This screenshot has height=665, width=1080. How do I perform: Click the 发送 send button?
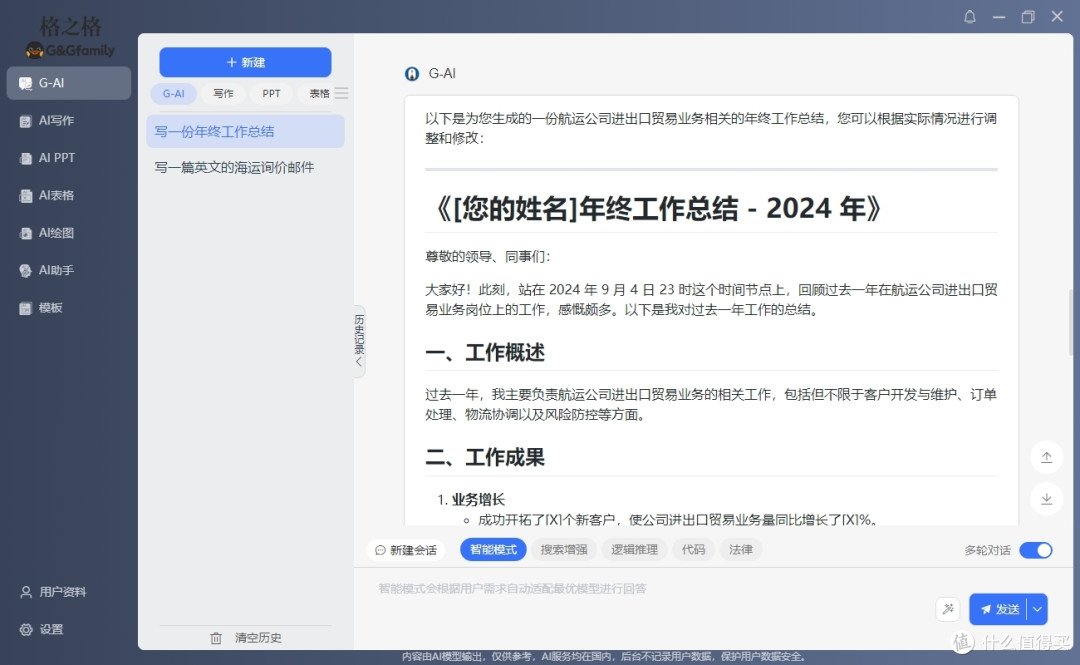tap(999, 609)
